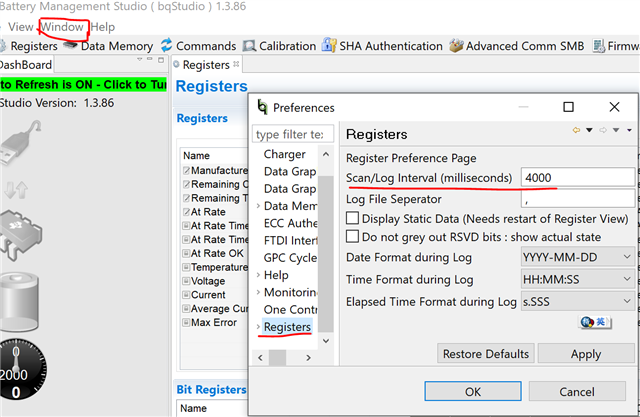
Task: Close the Registers view tab
Action: 238,65
